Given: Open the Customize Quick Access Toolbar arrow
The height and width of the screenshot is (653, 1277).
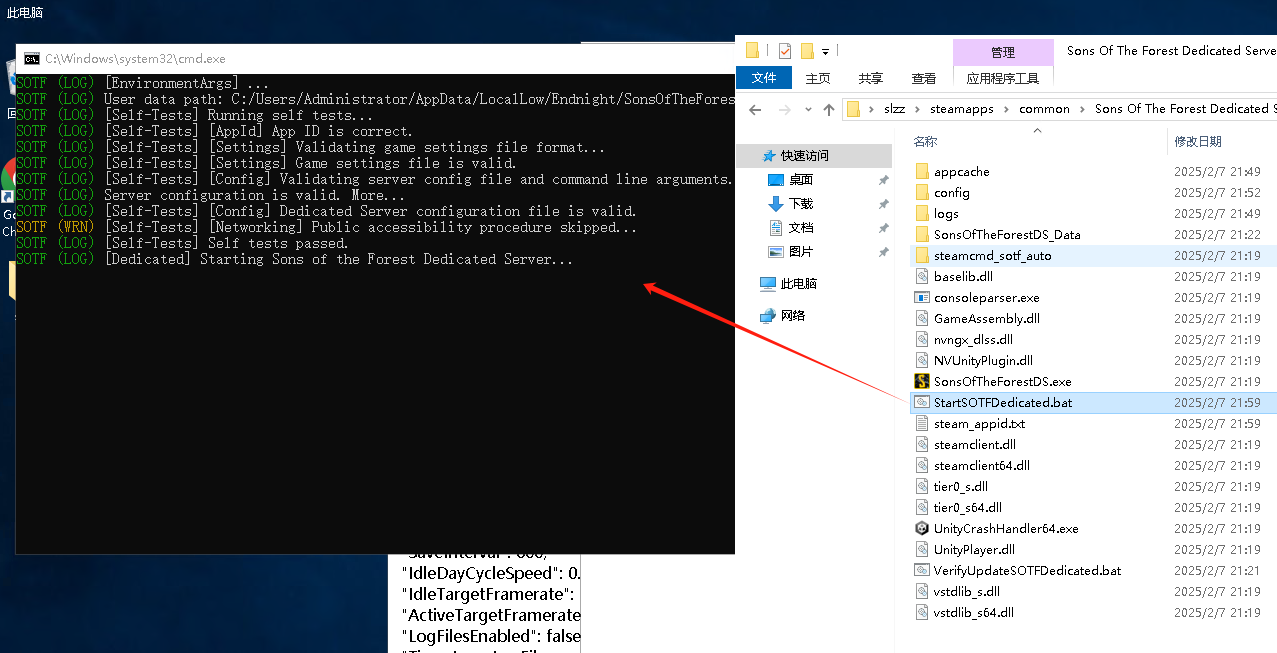Looking at the screenshot, I should coord(826,51).
